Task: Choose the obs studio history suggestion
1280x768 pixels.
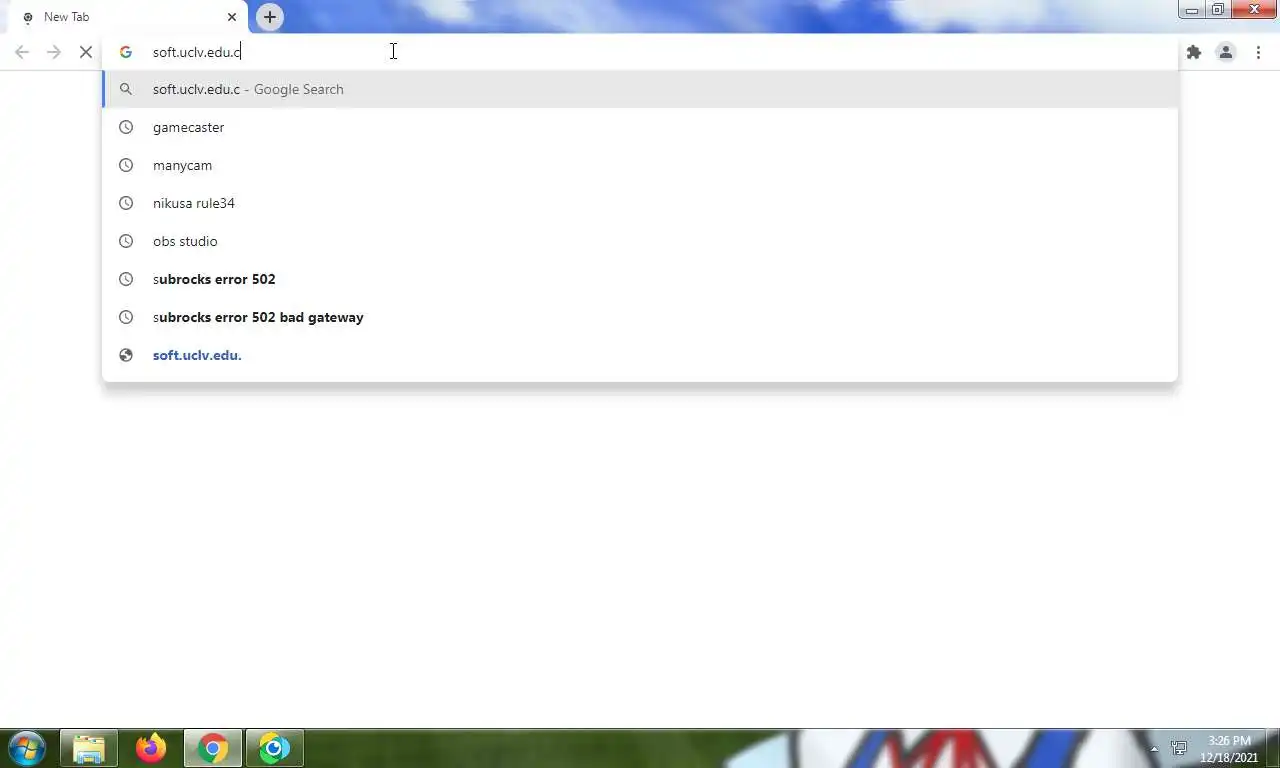Action: 640,241
